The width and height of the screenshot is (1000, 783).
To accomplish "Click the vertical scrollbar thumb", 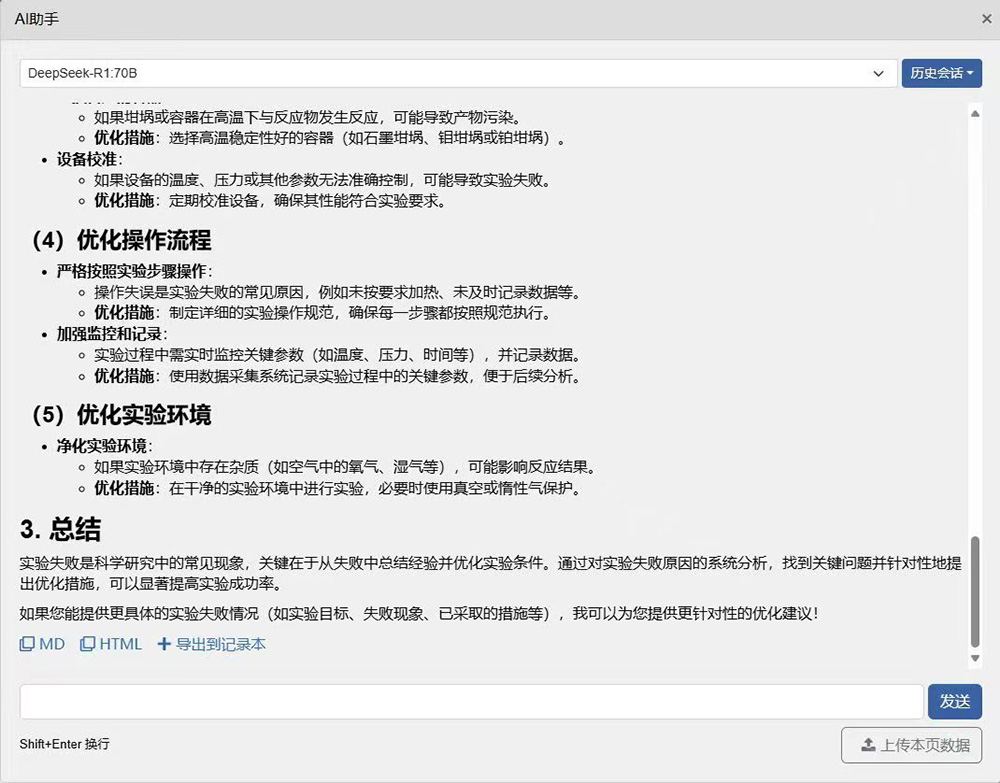I will point(976,590).
